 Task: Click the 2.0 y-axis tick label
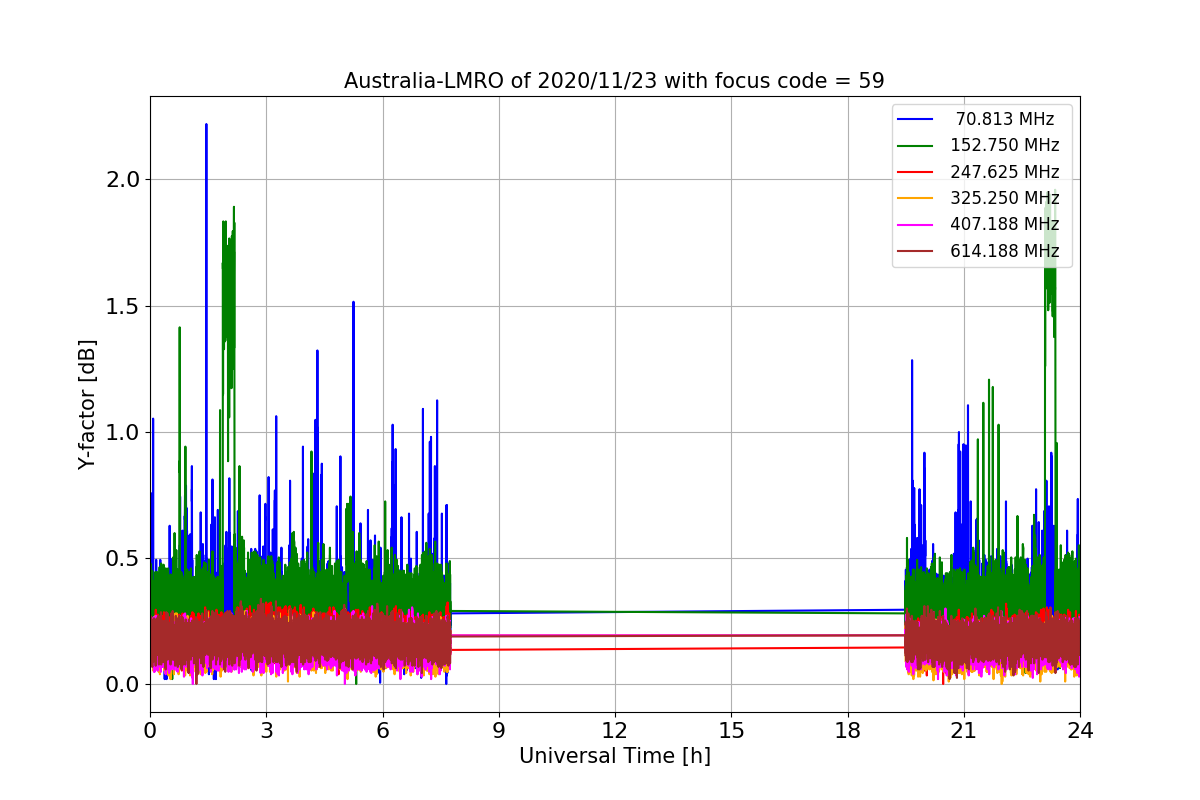pos(122,180)
